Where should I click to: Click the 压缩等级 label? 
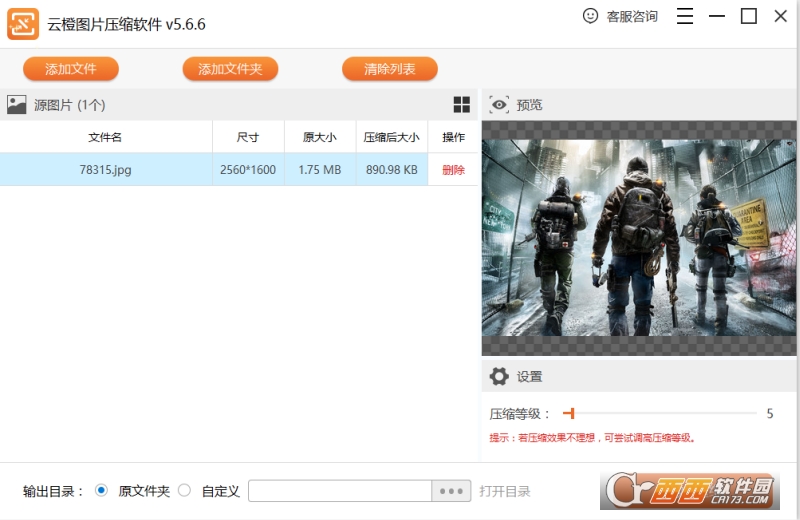[x=519, y=414]
